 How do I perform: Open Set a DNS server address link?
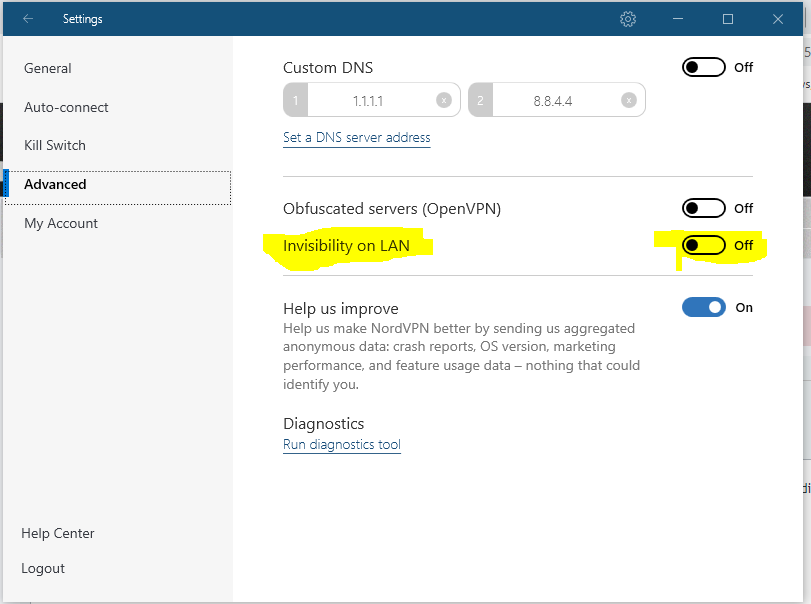[356, 138]
